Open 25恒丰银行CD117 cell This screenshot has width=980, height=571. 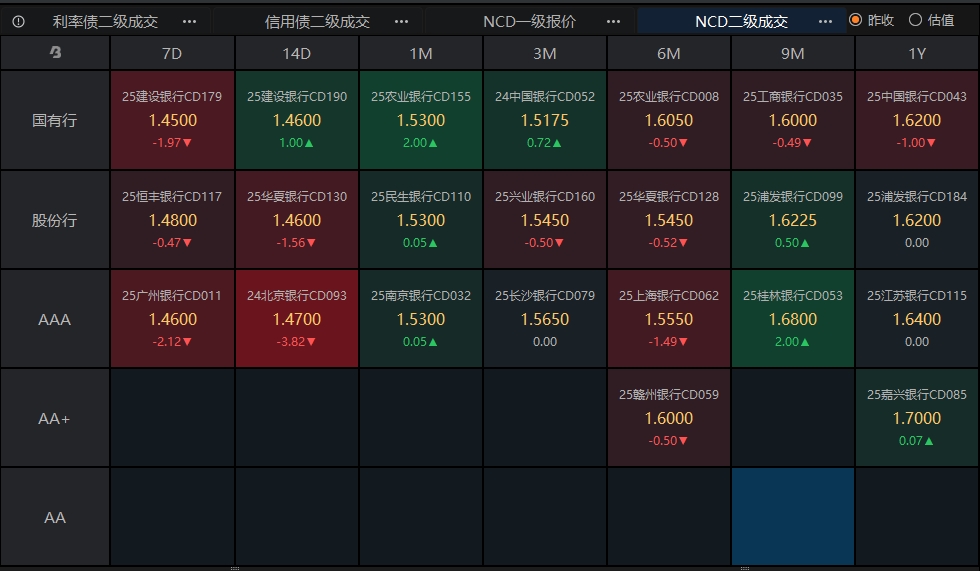click(172, 220)
